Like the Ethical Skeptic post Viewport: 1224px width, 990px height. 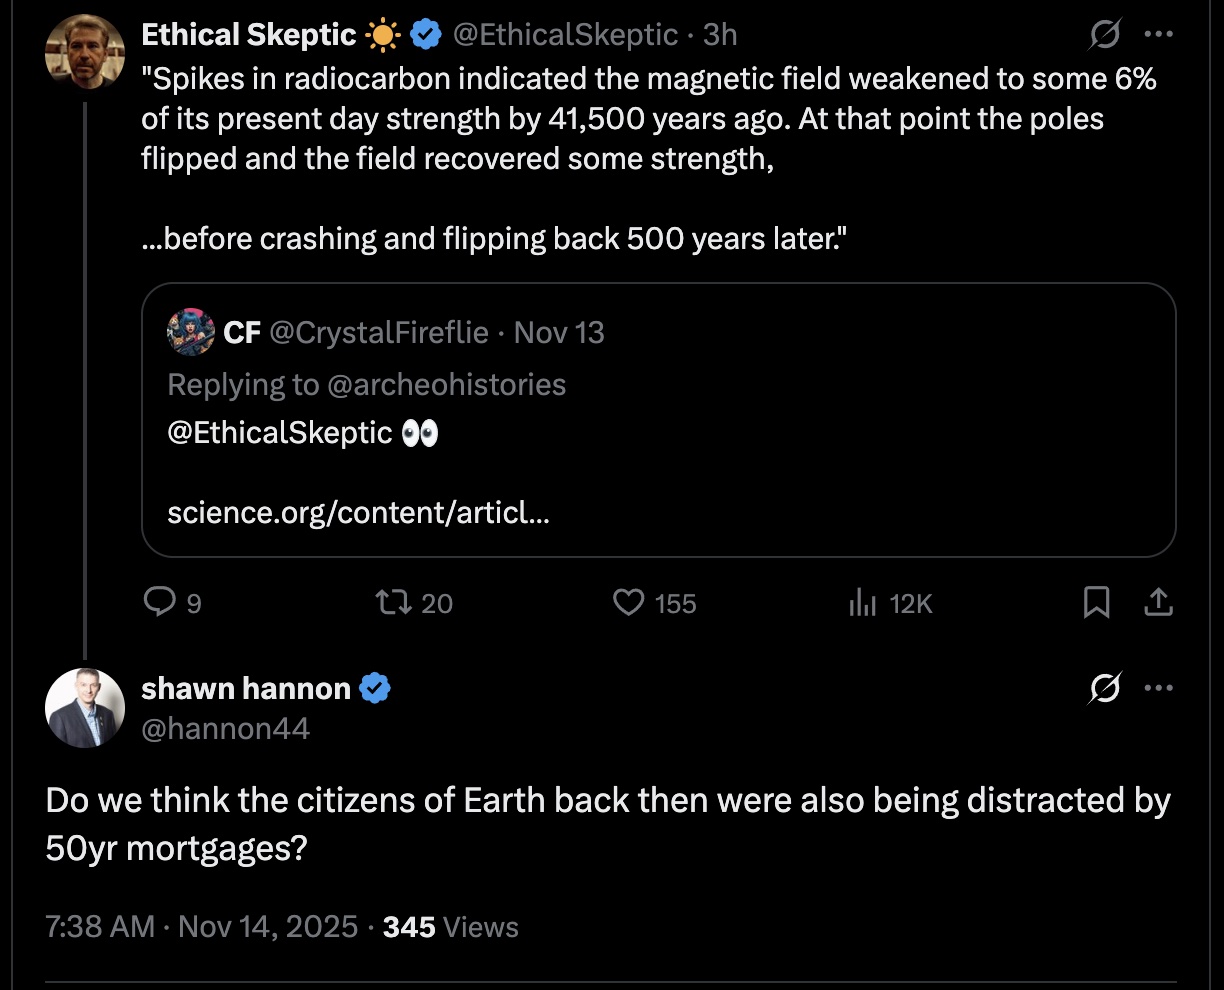(628, 602)
